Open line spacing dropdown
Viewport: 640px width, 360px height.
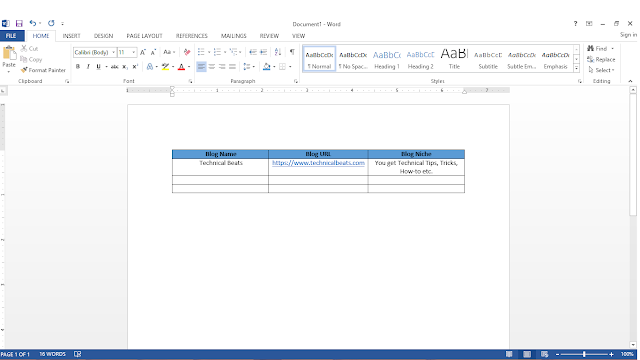249,67
